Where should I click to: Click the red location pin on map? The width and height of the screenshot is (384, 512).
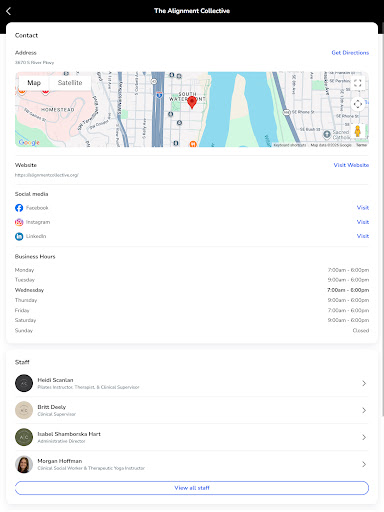[x=192, y=102]
